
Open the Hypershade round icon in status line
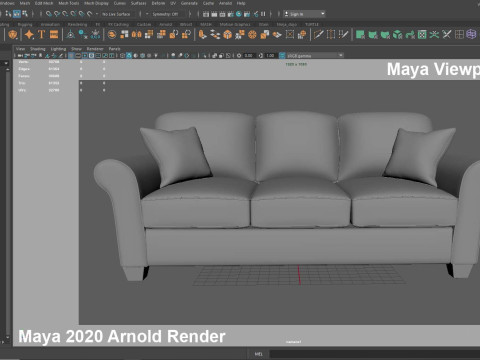click(x=239, y=14)
